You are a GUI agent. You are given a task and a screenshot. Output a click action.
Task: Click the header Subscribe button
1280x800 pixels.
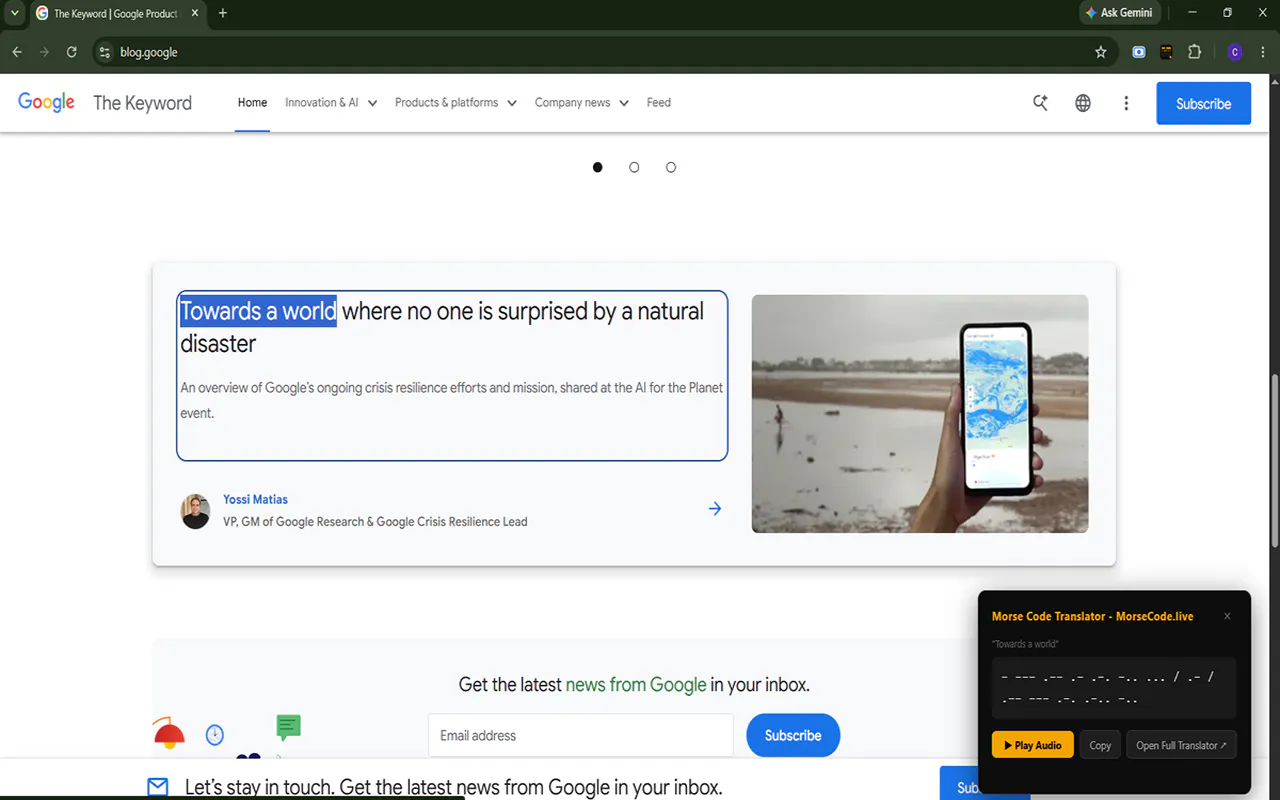pos(1203,103)
